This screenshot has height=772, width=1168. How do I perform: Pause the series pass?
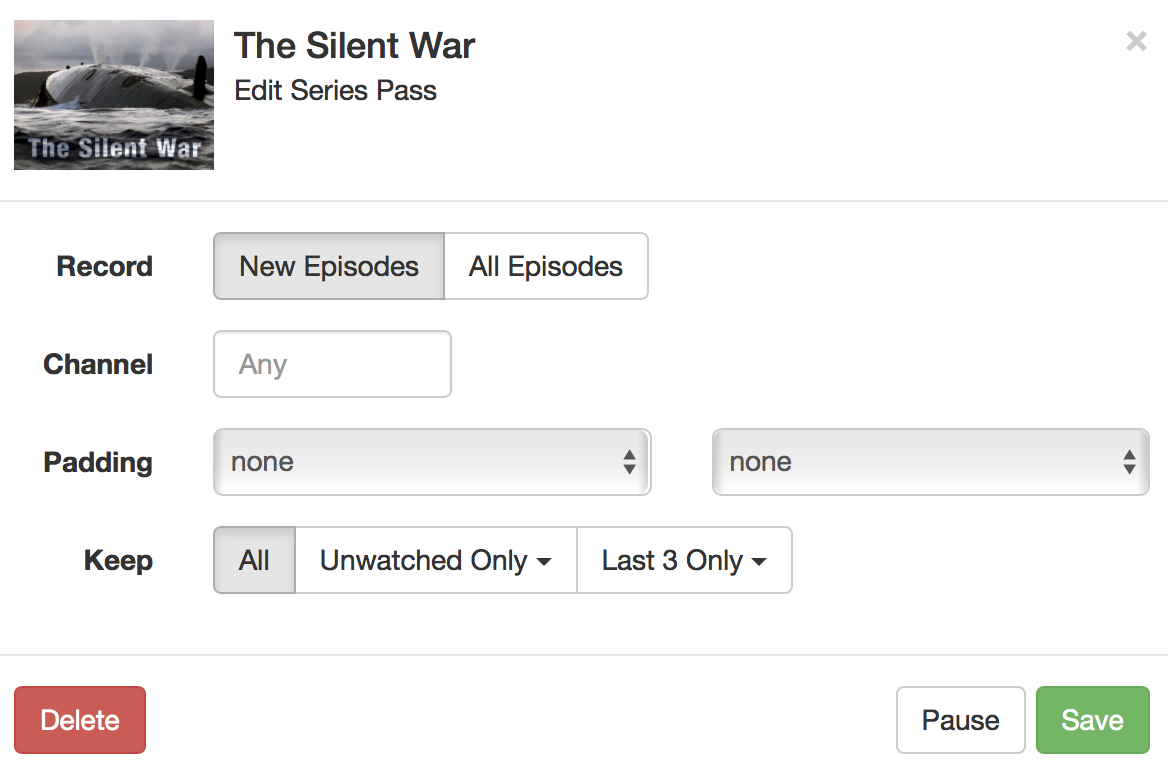(960, 720)
